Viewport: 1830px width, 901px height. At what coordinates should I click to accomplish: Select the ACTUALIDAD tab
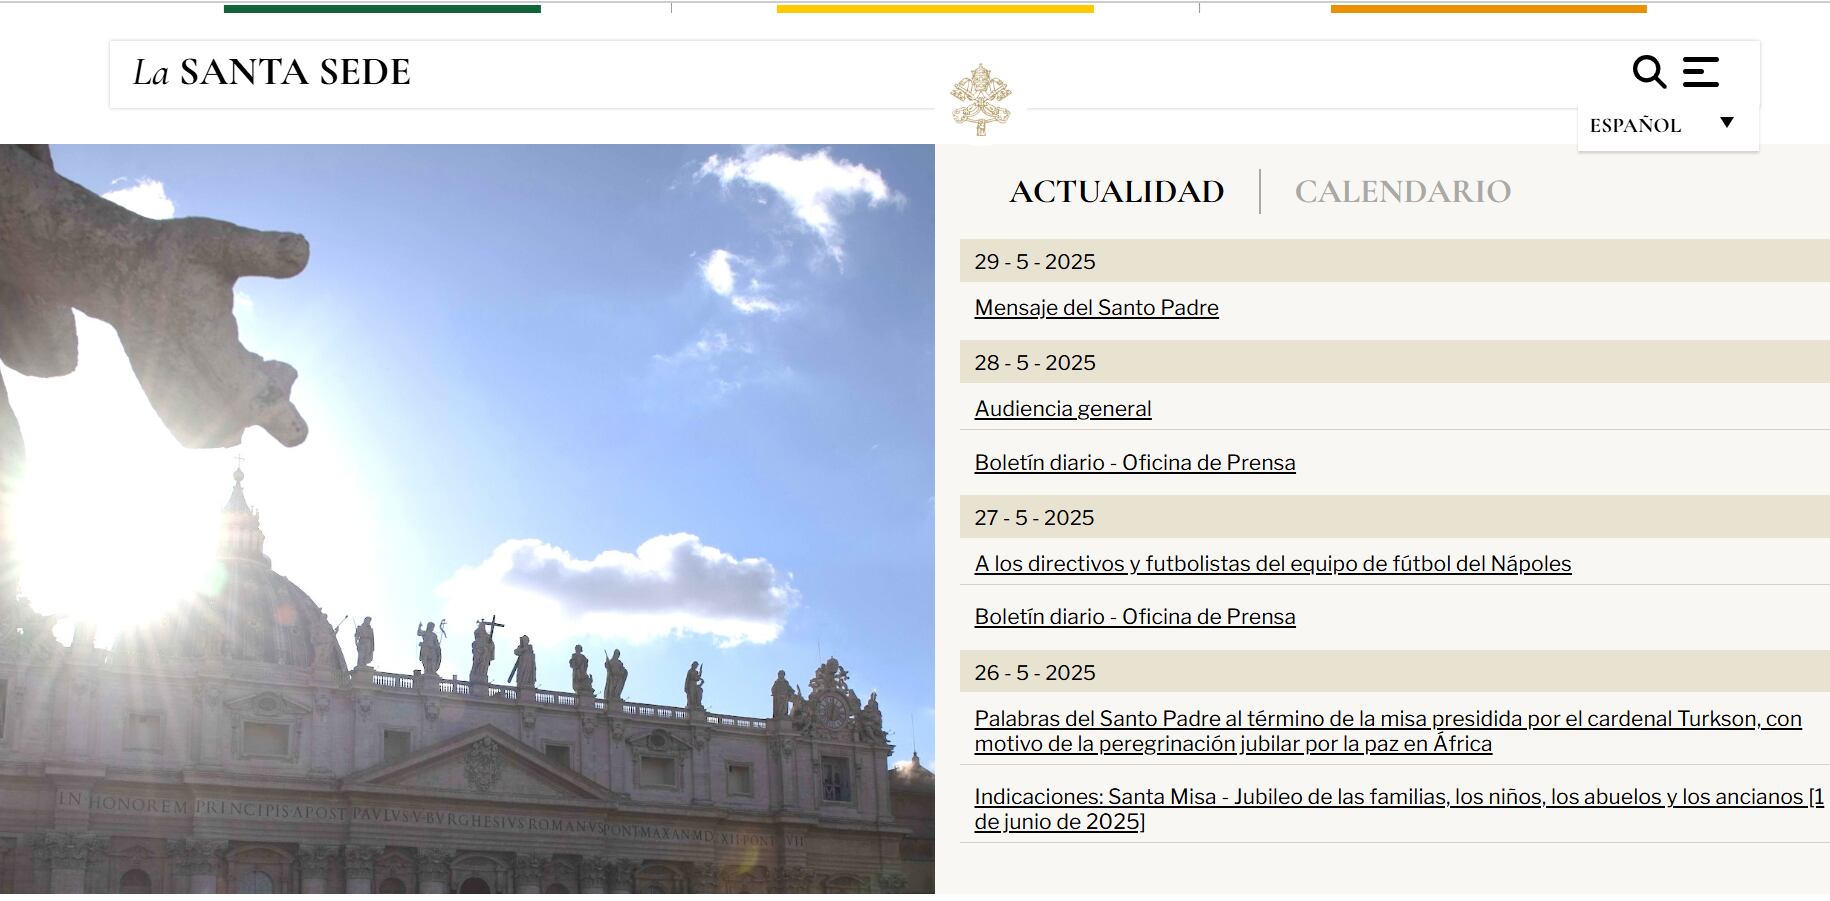(1116, 190)
